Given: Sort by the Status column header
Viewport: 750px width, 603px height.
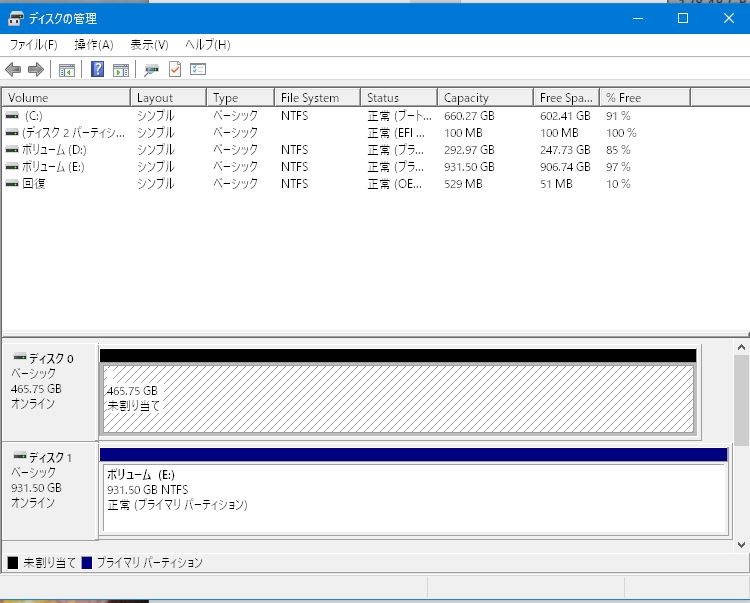Looking at the screenshot, I should click(x=399, y=98).
